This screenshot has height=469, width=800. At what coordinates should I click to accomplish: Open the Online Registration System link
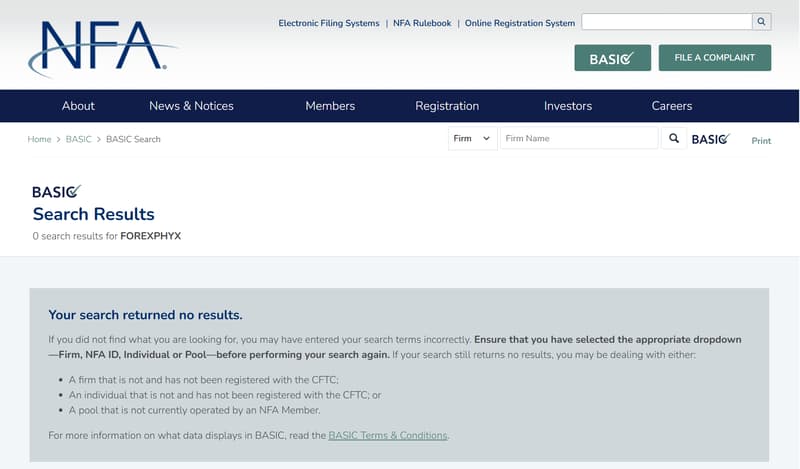click(520, 23)
